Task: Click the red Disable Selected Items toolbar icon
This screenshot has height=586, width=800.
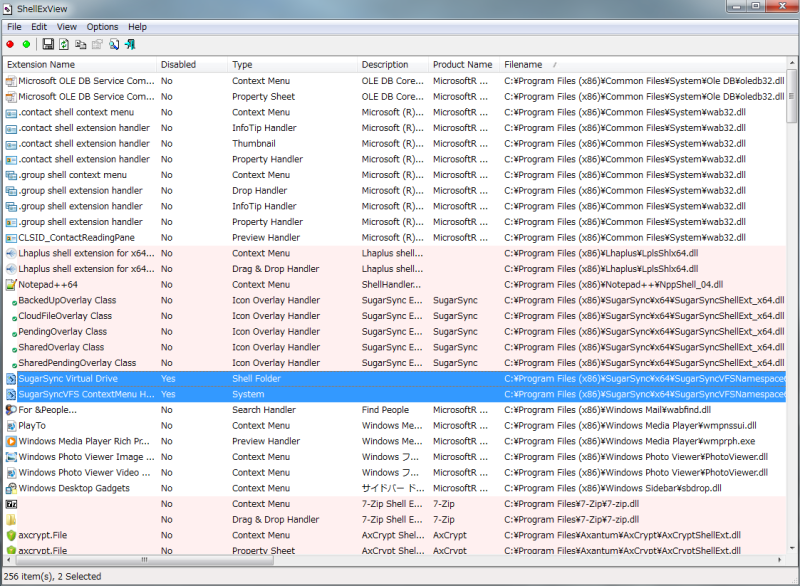Action: coord(10,44)
